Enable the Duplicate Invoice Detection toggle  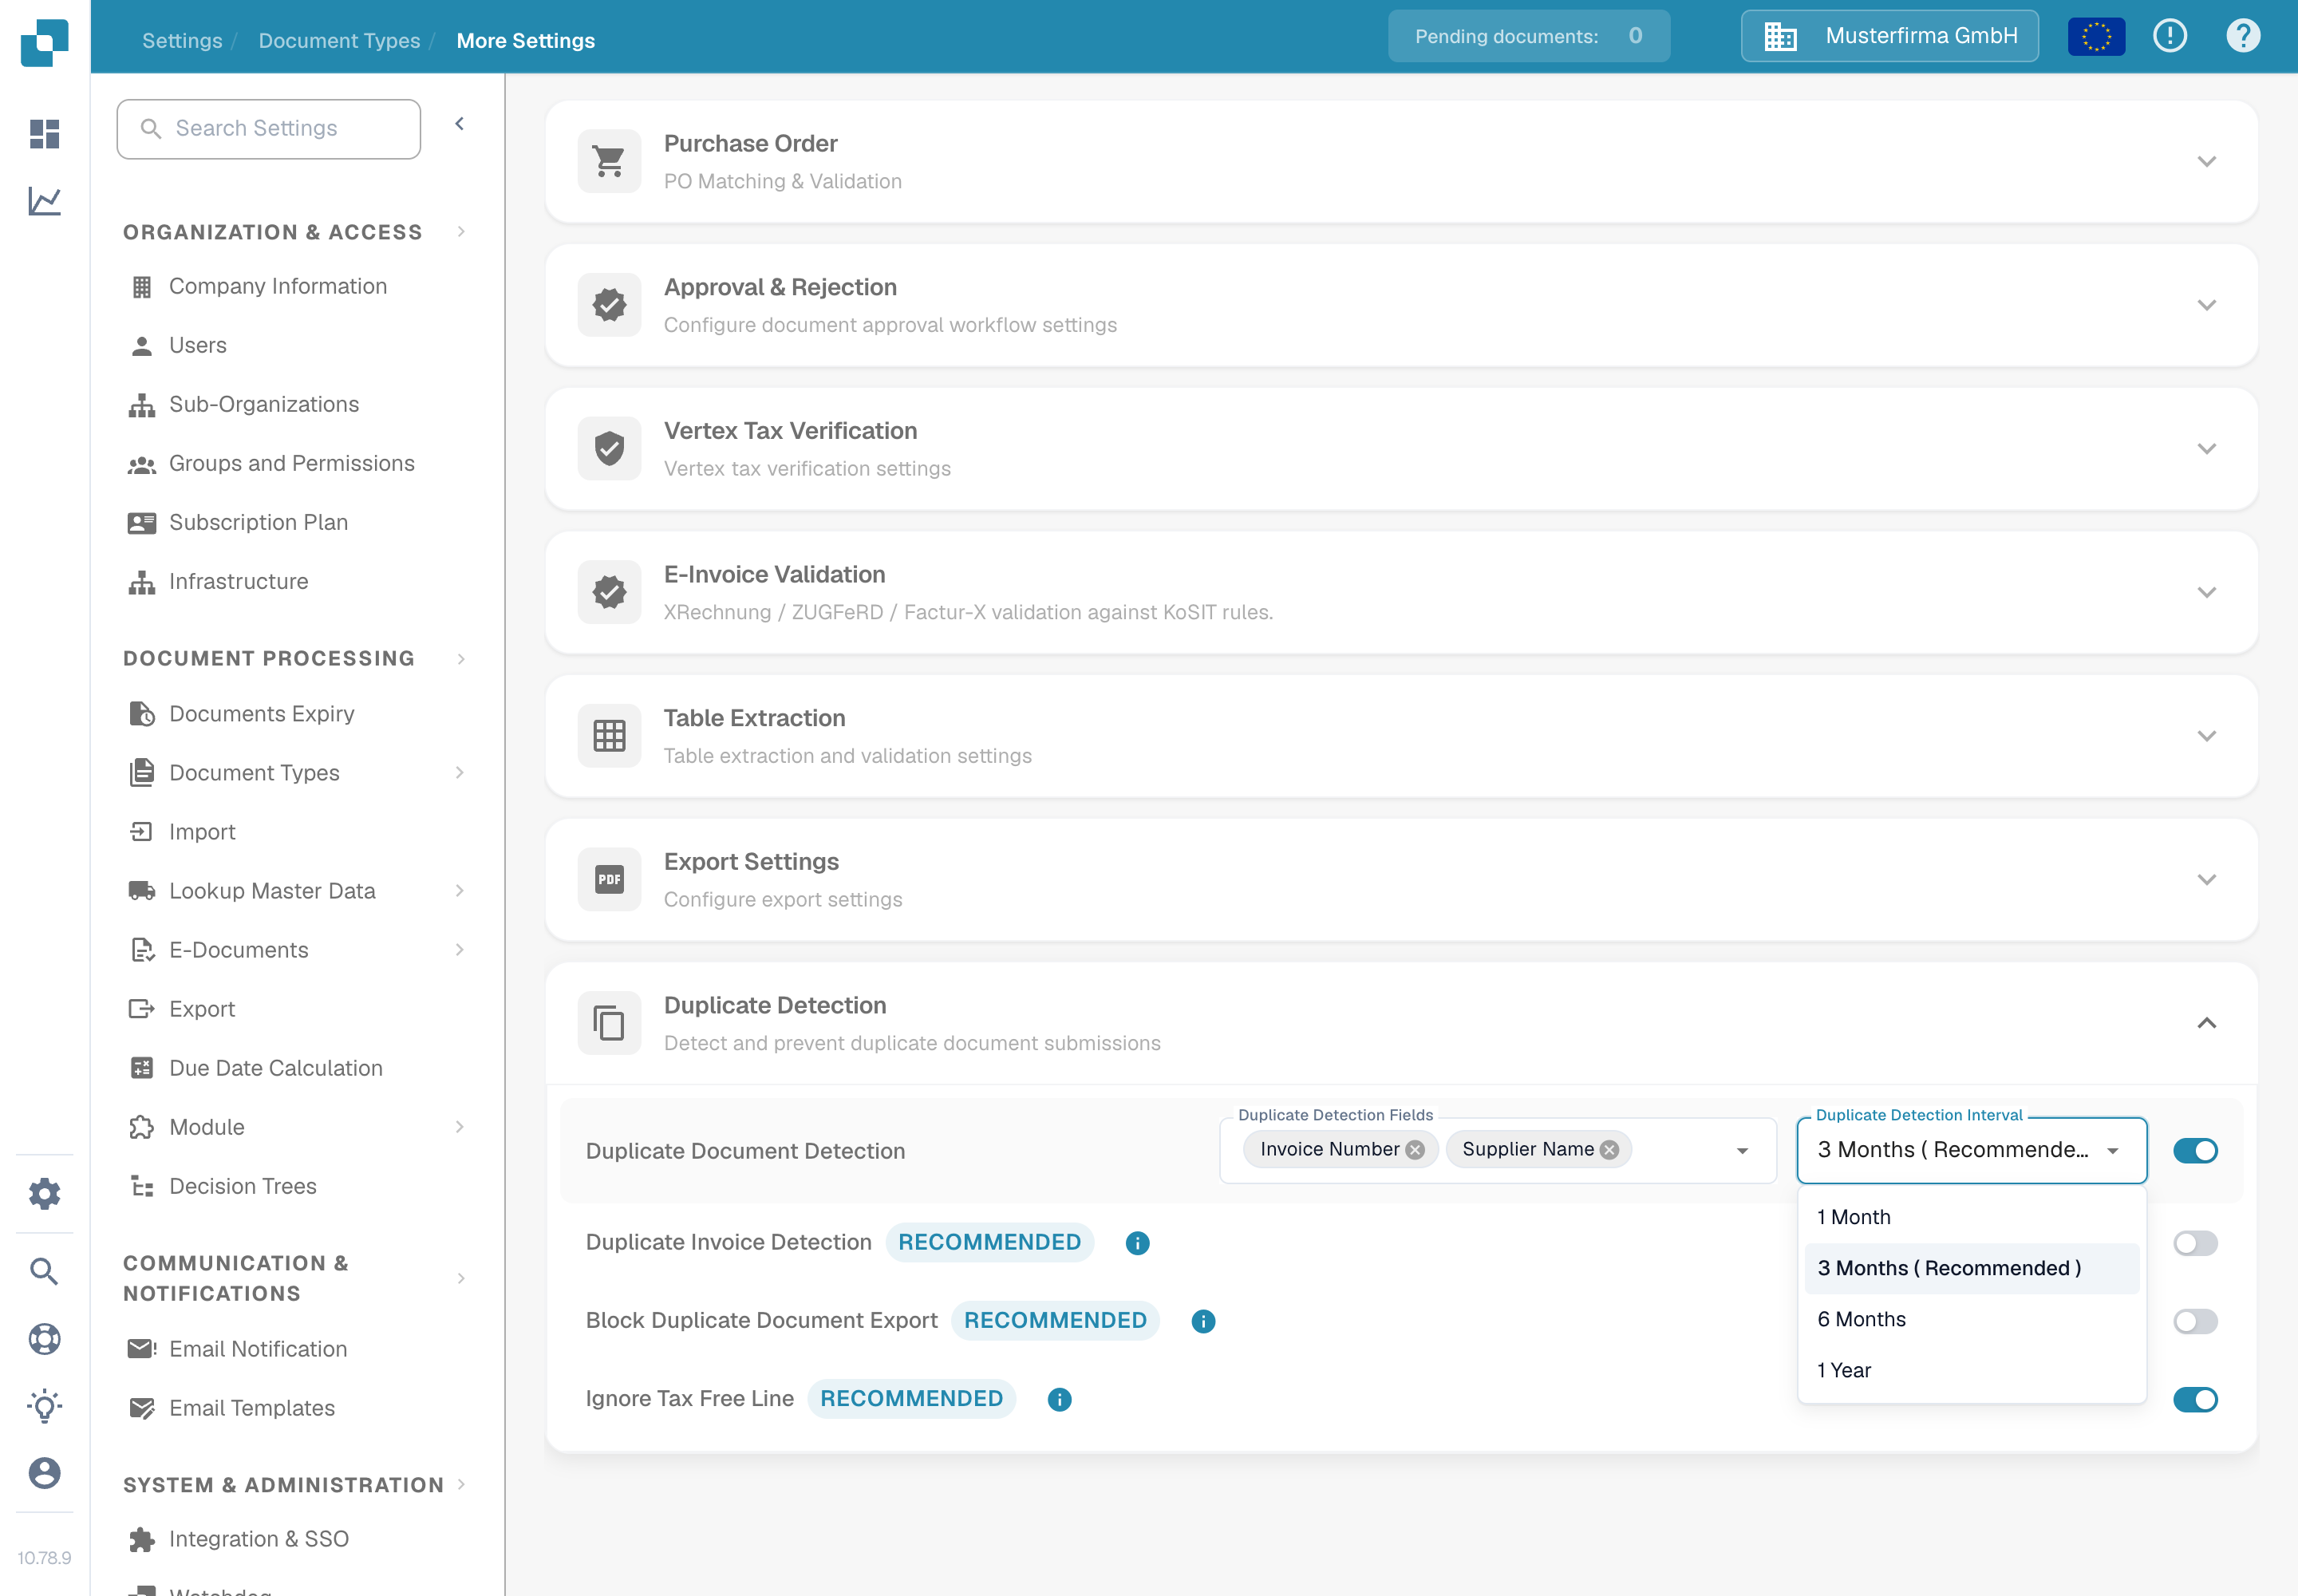coord(2195,1243)
